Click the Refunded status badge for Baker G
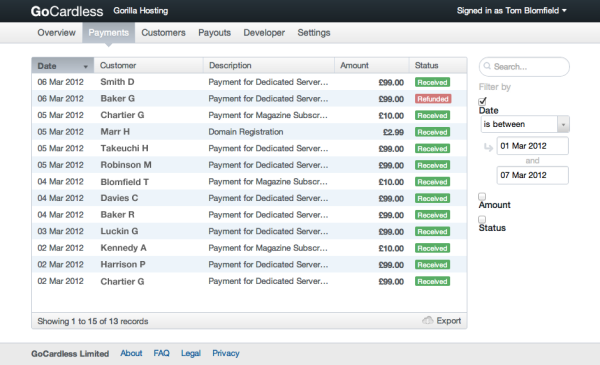The height and width of the screenshot is (365, 600). 433,99
